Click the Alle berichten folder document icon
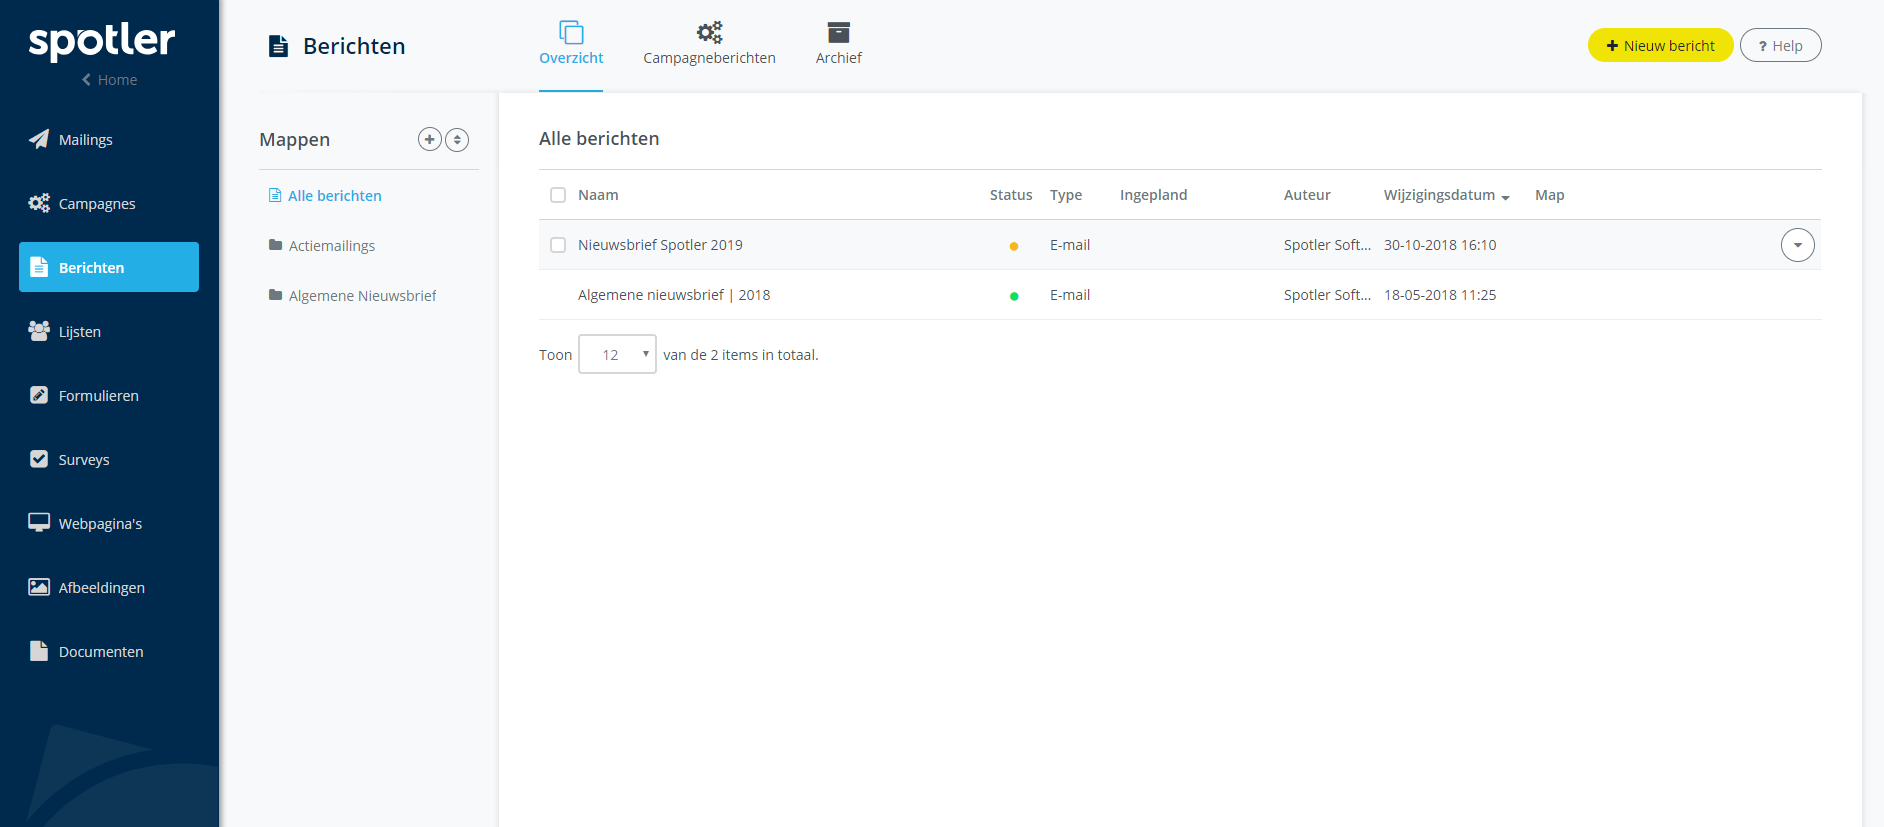The height and width of the screenshot is (827, 1884). [275, 195]
